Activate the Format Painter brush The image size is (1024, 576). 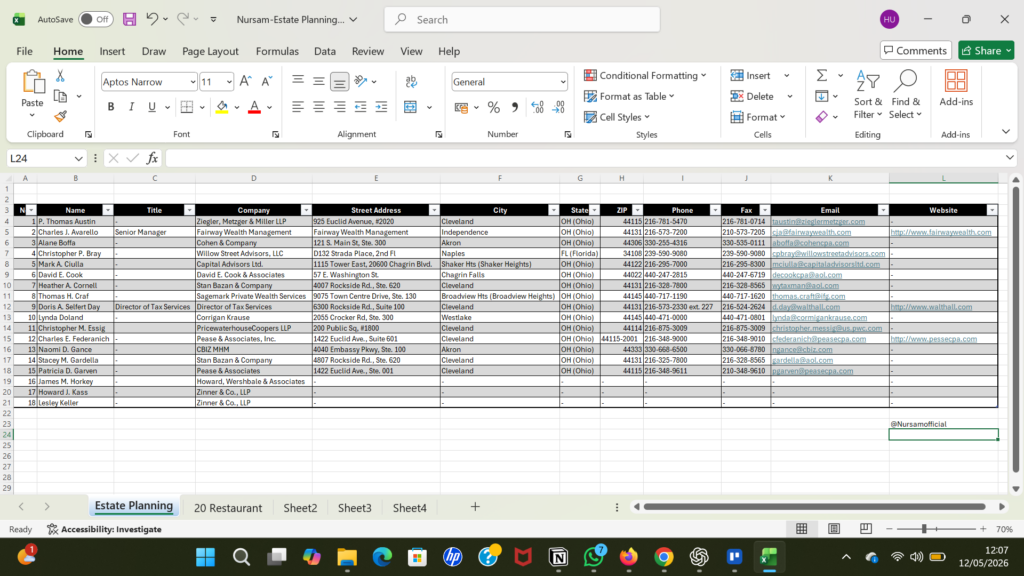[60, 116]
